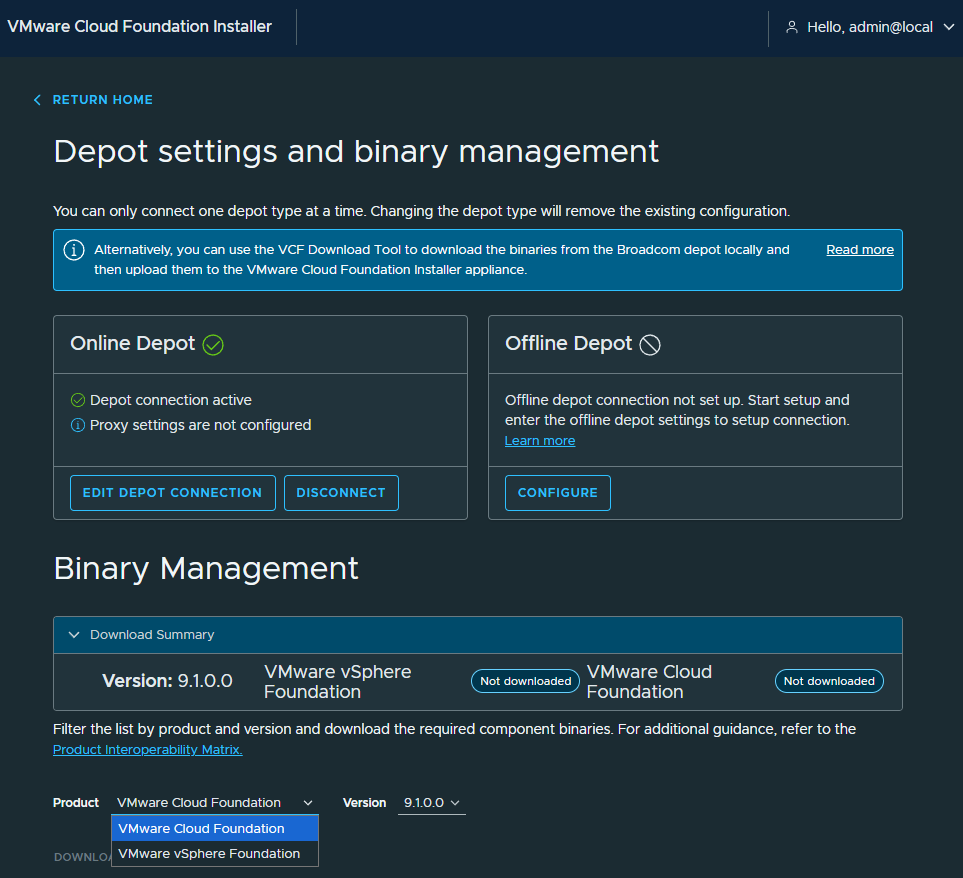Open the Version 9.1.0.0 dropdown
This screenshot has width=963, height=878.
pos(432,803)
